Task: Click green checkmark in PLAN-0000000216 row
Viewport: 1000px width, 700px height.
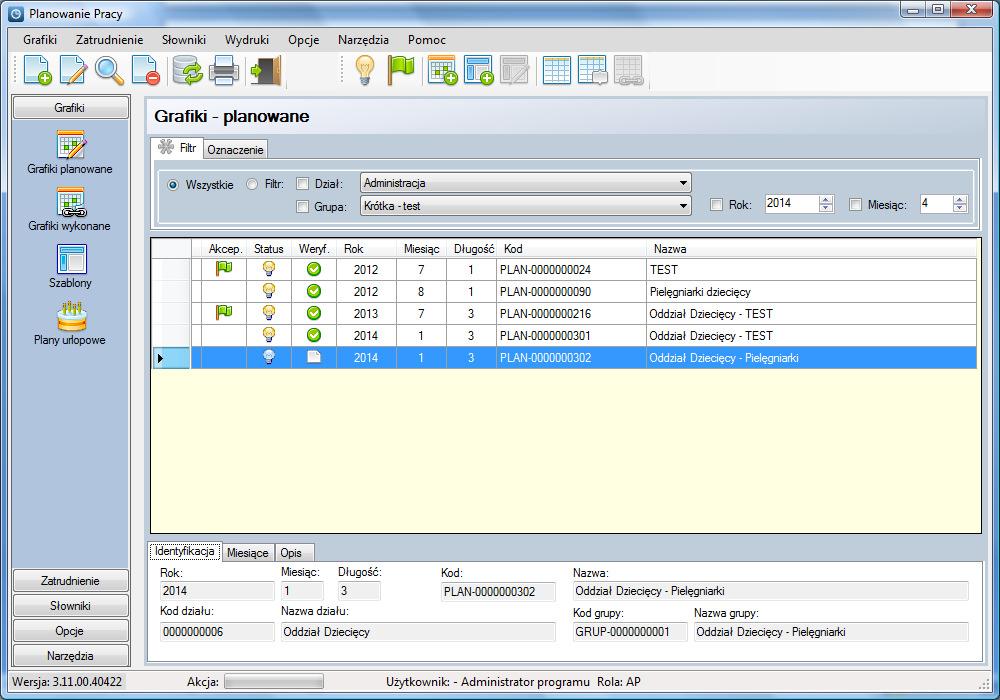Action: [314, 313]
